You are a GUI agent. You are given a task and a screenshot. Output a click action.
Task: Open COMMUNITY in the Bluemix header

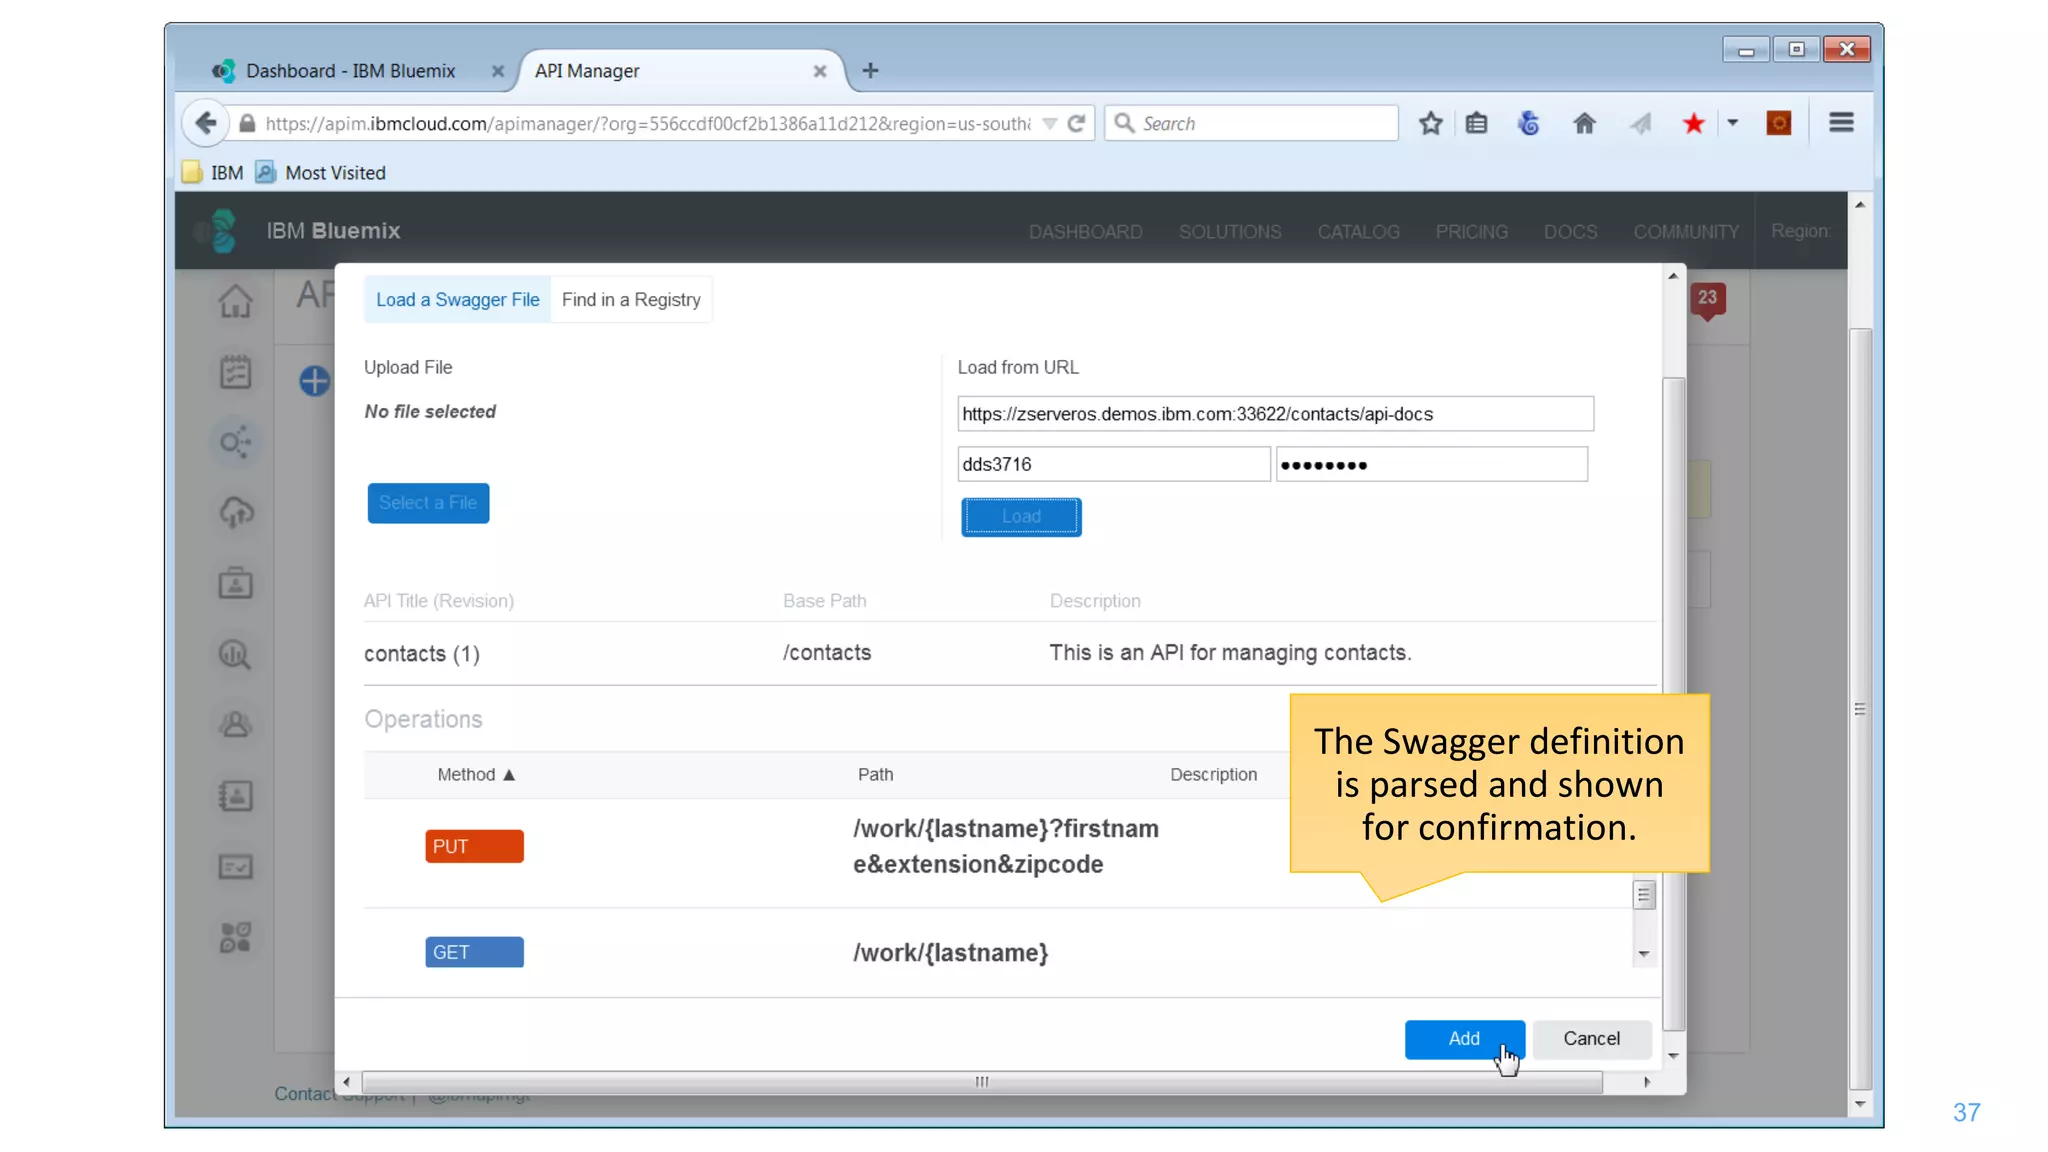tap(1685, 232)
